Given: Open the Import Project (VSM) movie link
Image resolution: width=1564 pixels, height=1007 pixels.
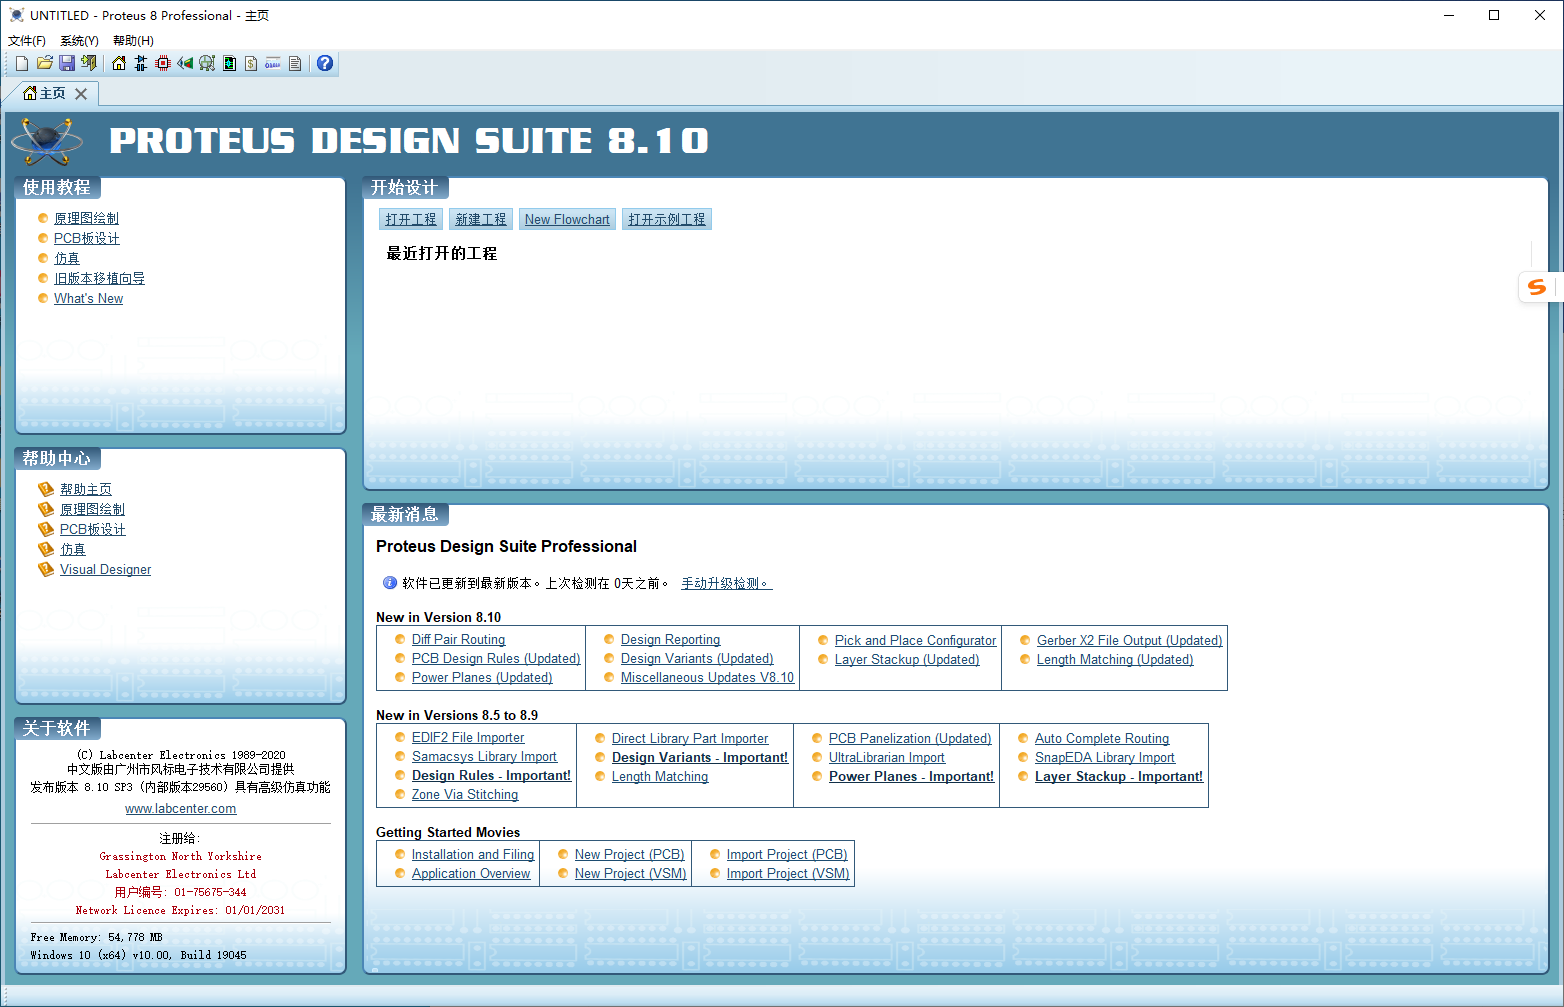Looking at the screenshot, I should (x=788, y=873).
